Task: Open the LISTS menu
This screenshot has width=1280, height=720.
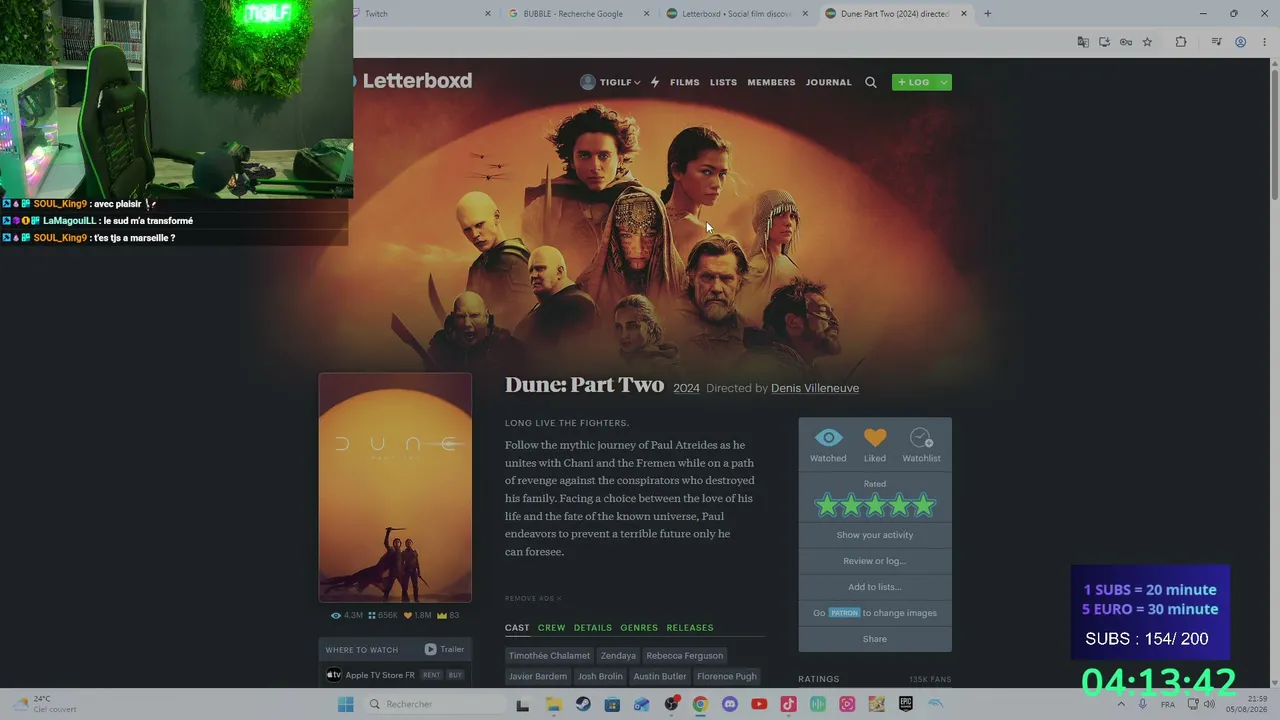Action: tap(723, 82)
